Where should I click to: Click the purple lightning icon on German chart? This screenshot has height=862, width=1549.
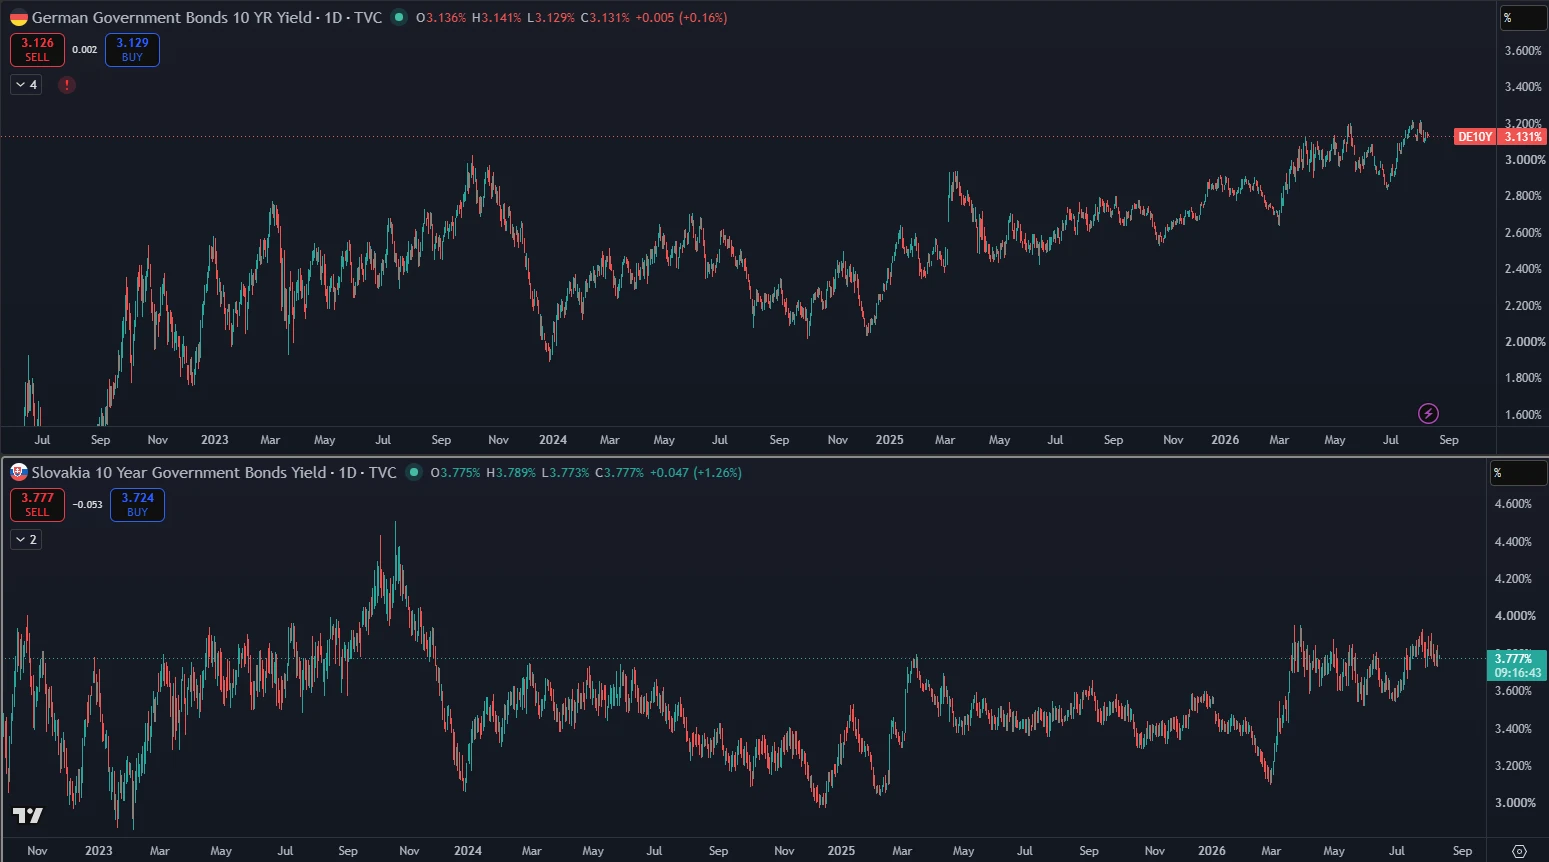tap(1428, 413)
